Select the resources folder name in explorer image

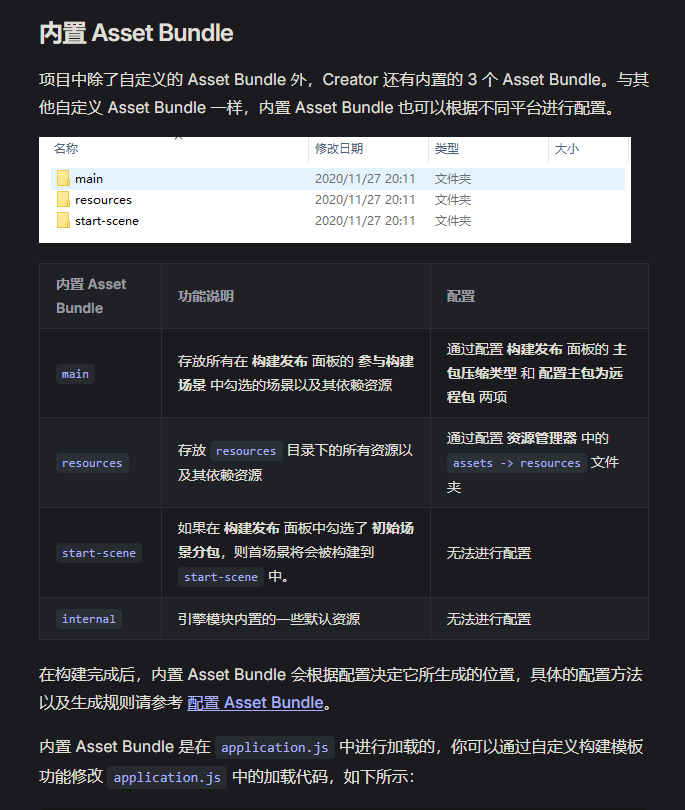(103, 200)
